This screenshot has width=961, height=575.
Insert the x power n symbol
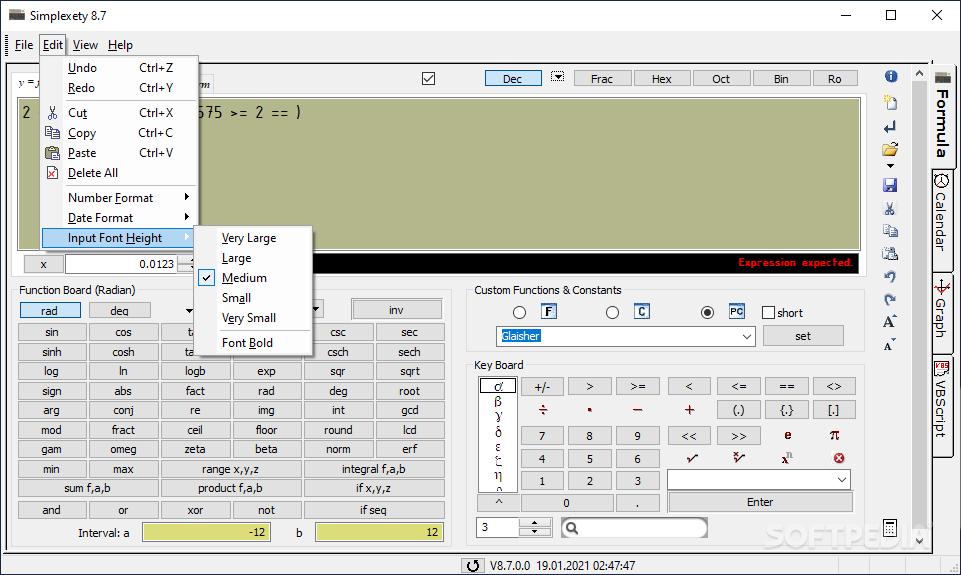click(787, 458)
